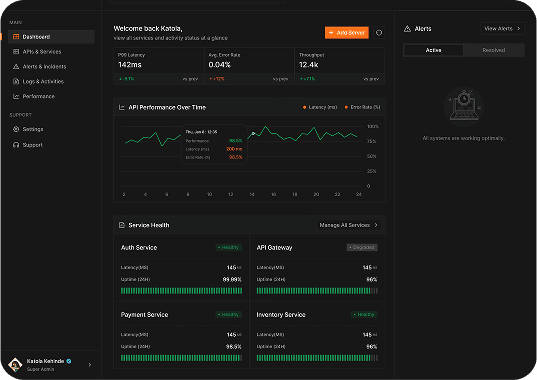Click the Kolola Kehinde user name
This screenshot has height=380, width=537.
pyautogui.click(x=45, y=361)
